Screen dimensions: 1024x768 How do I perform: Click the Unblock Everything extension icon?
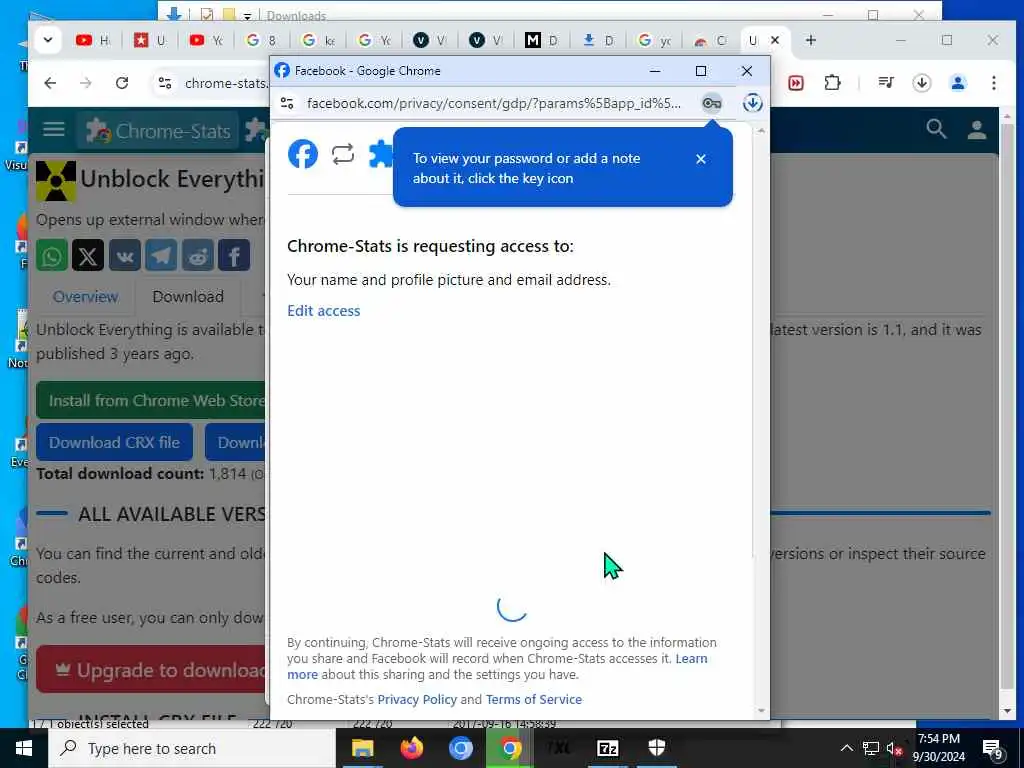click(x=56, y=181)
